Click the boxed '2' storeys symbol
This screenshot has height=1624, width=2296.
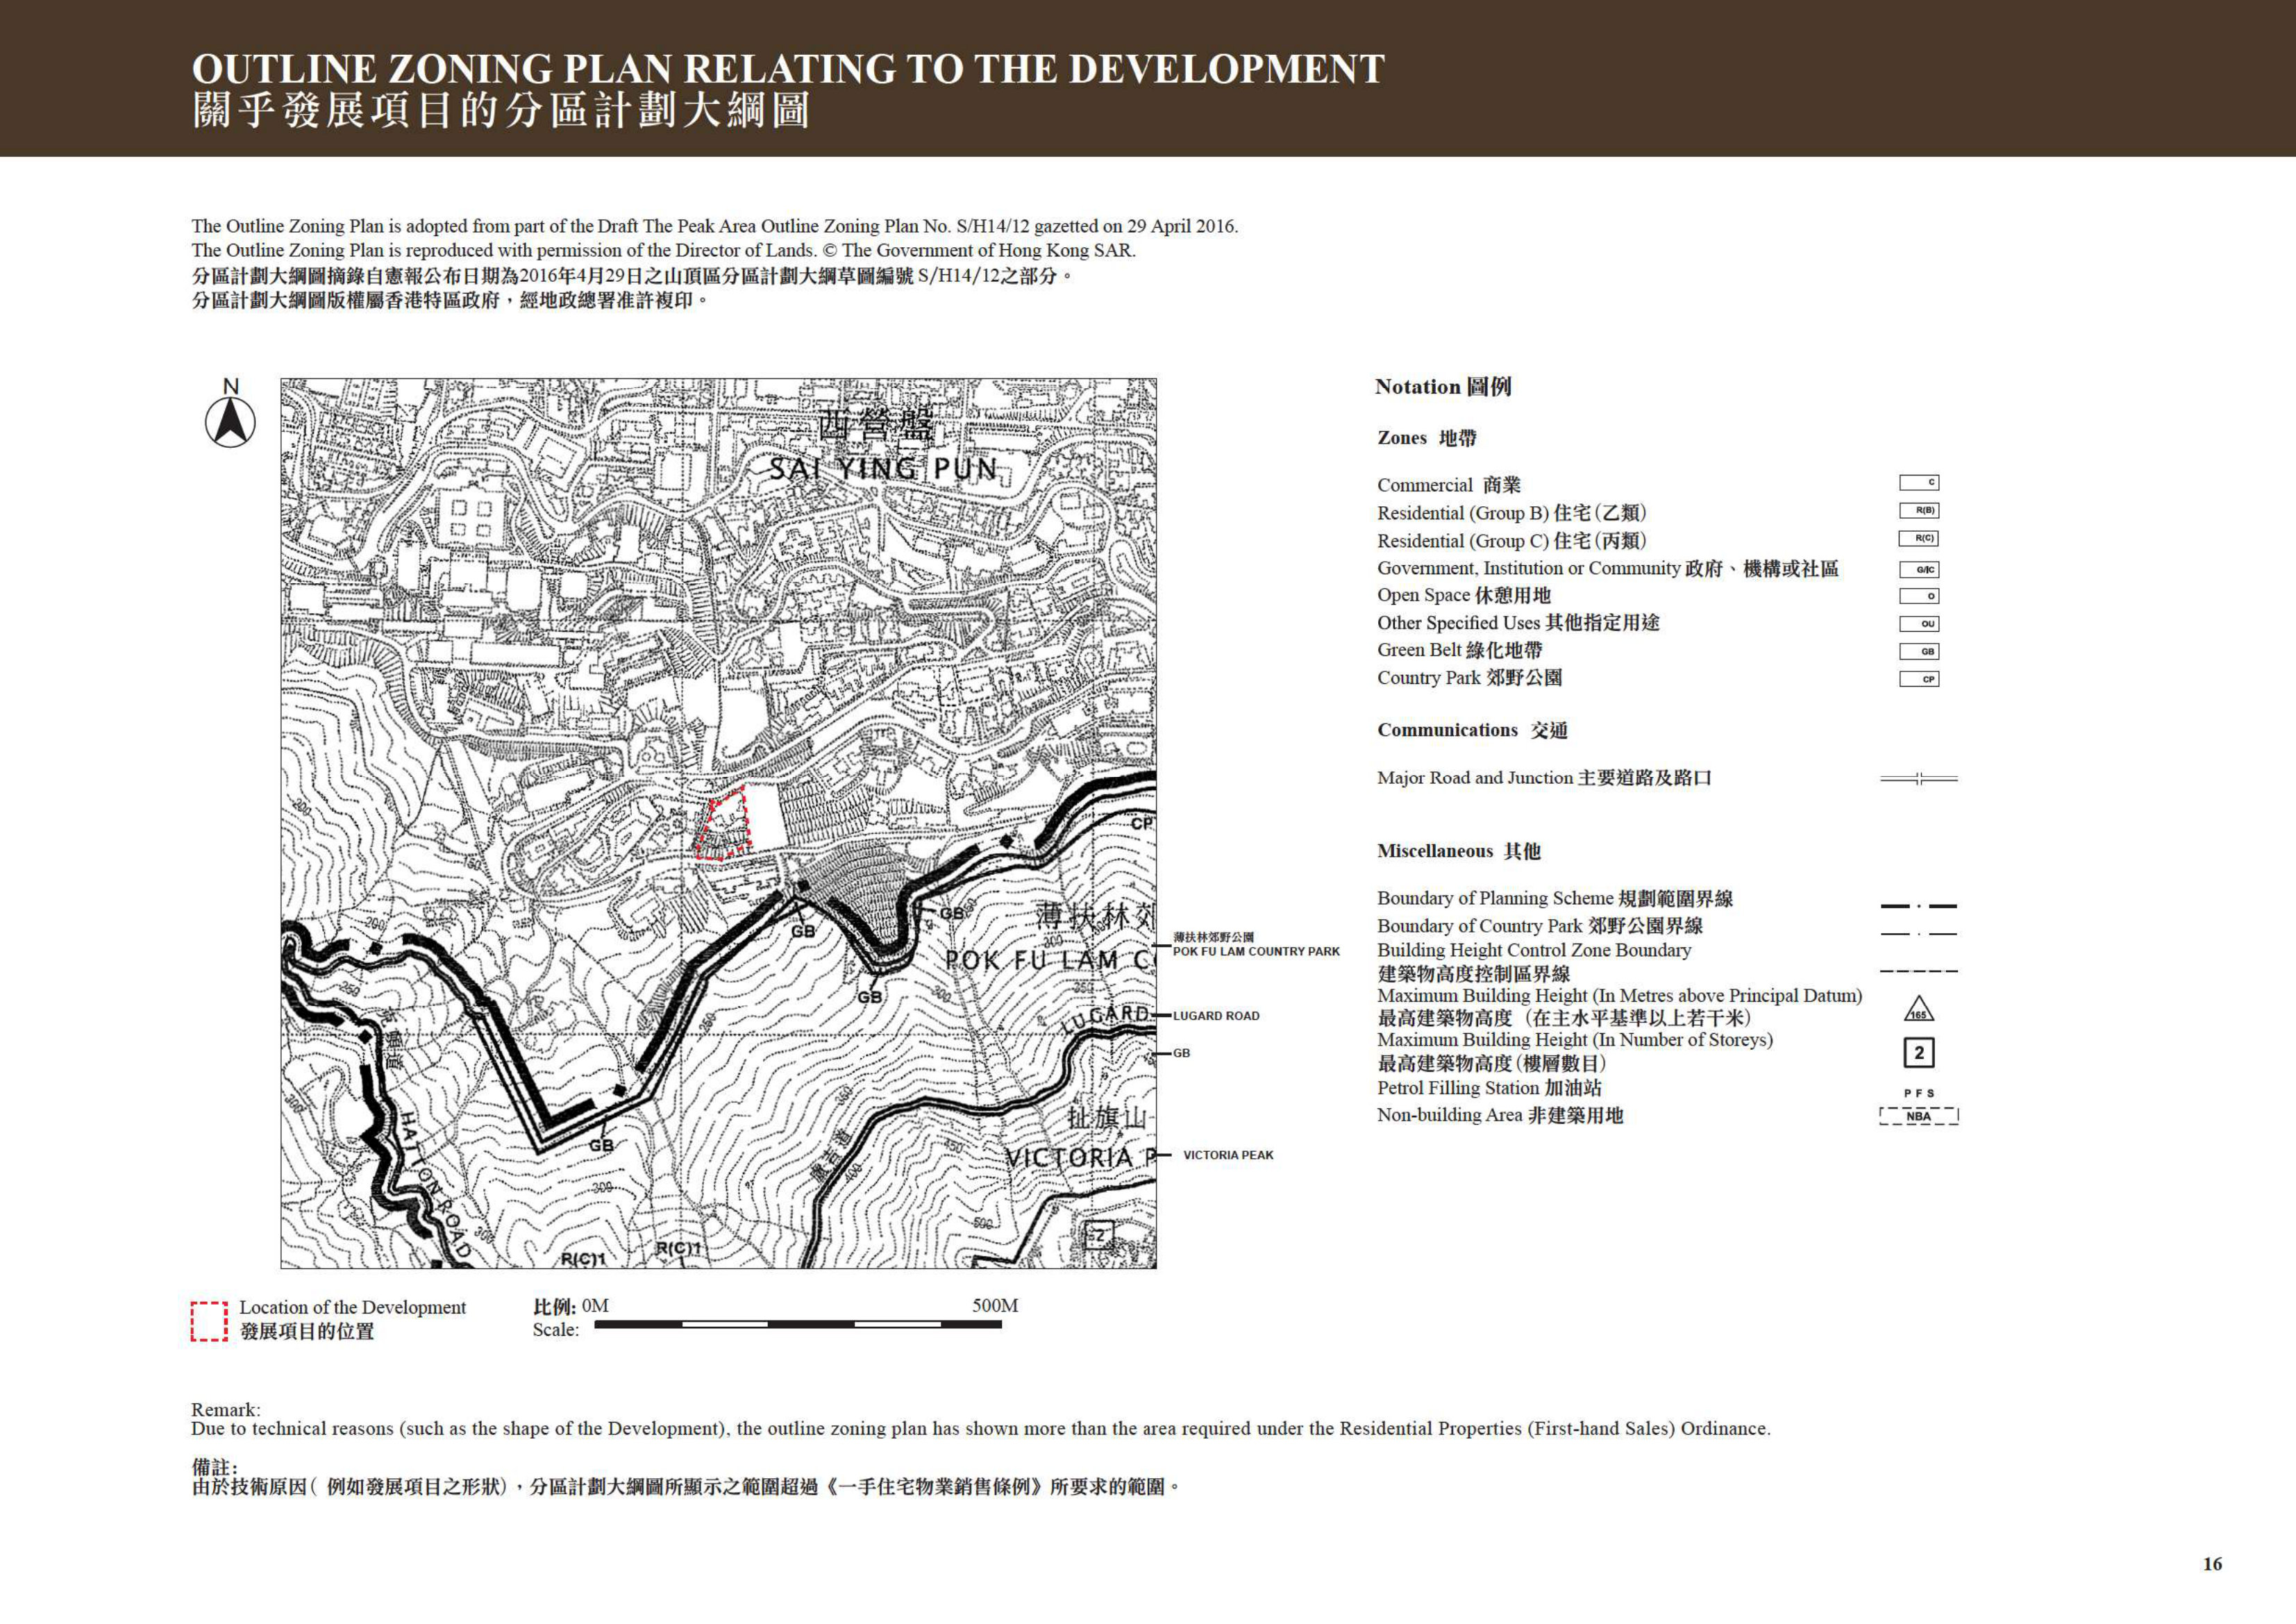tap(1918, 1053)
